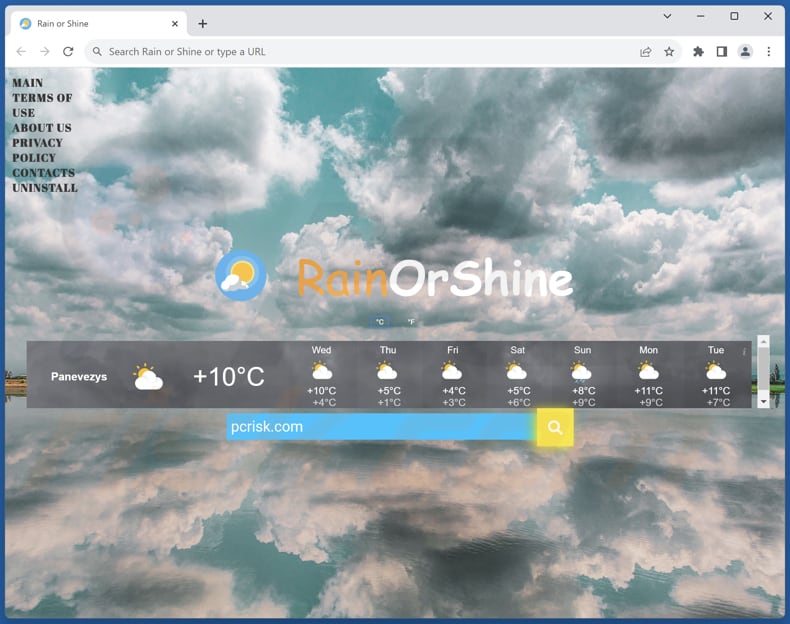790x624 pixels.
Task: Click Thursday's forecast weather icon
Action: pyautogui.click(x=387, y=371)
